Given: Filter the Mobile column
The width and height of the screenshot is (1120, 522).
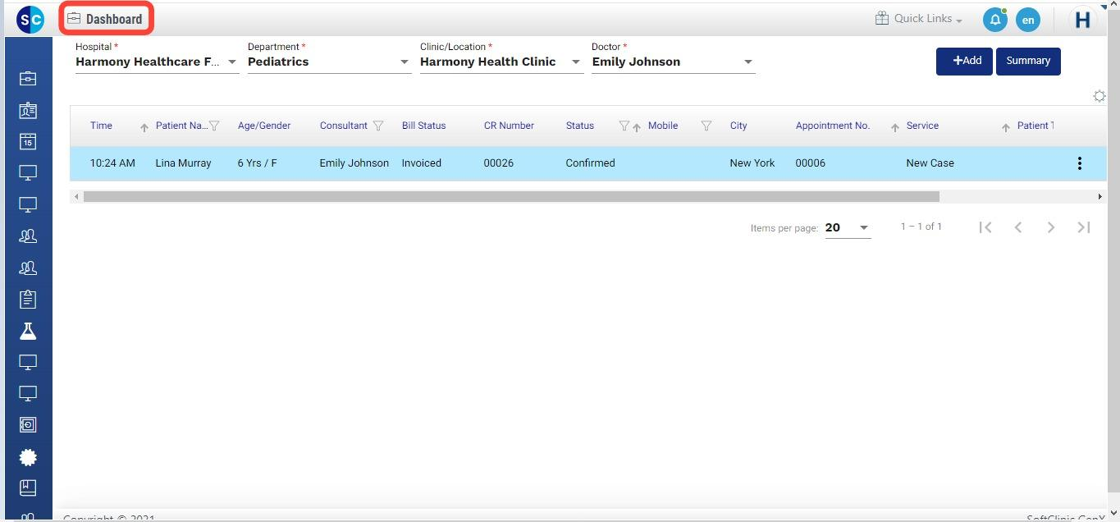Looking at the screenshot, I should click(706, 126).
